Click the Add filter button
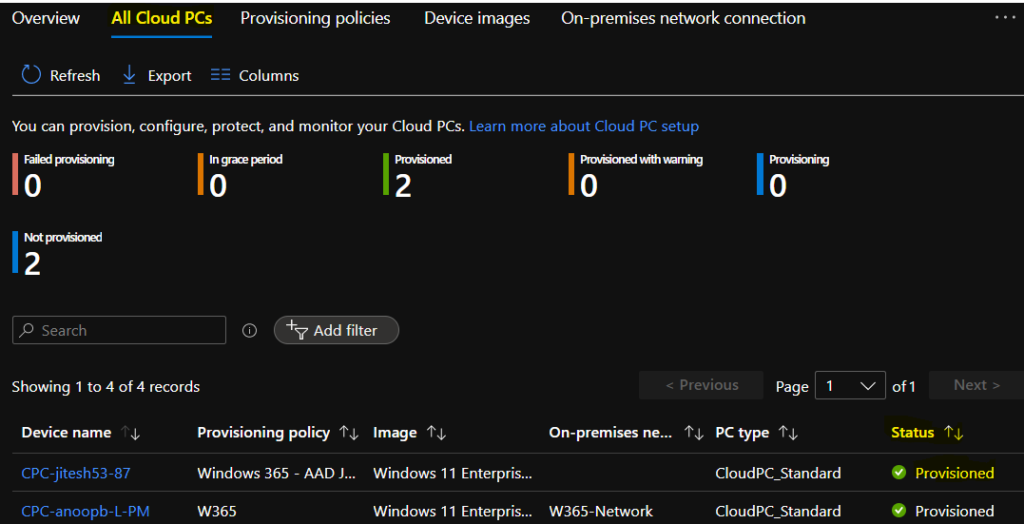Viewport: 1024px width, 524px height. (x=336, y=330)
